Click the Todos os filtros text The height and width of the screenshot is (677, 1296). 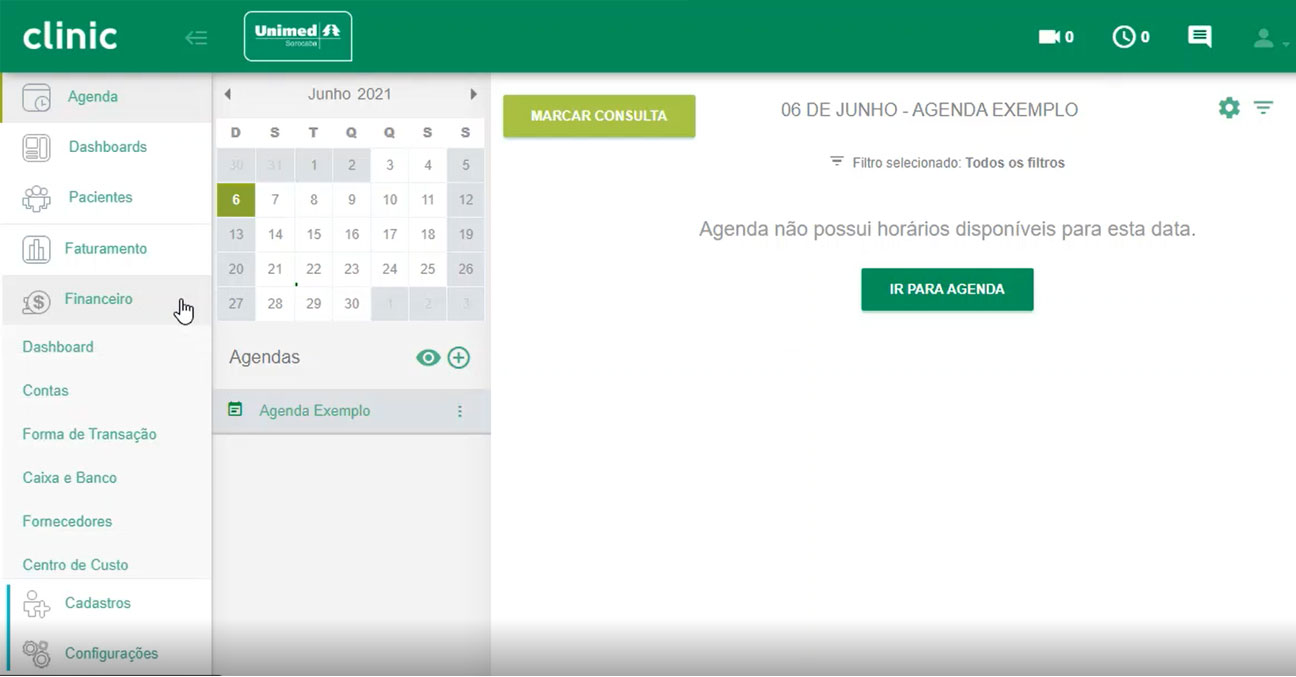(x=1015, y=162)
